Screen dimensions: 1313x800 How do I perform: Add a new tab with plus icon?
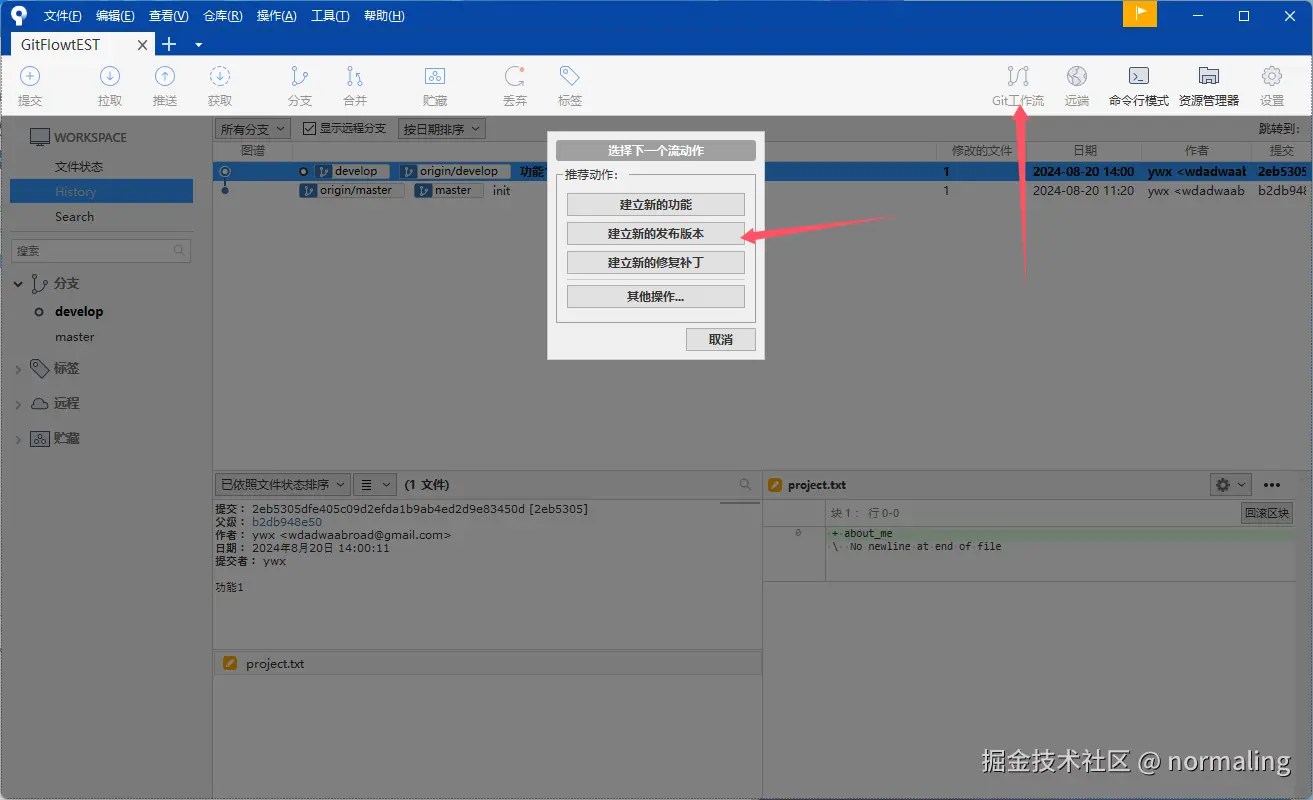pos(169,44)
